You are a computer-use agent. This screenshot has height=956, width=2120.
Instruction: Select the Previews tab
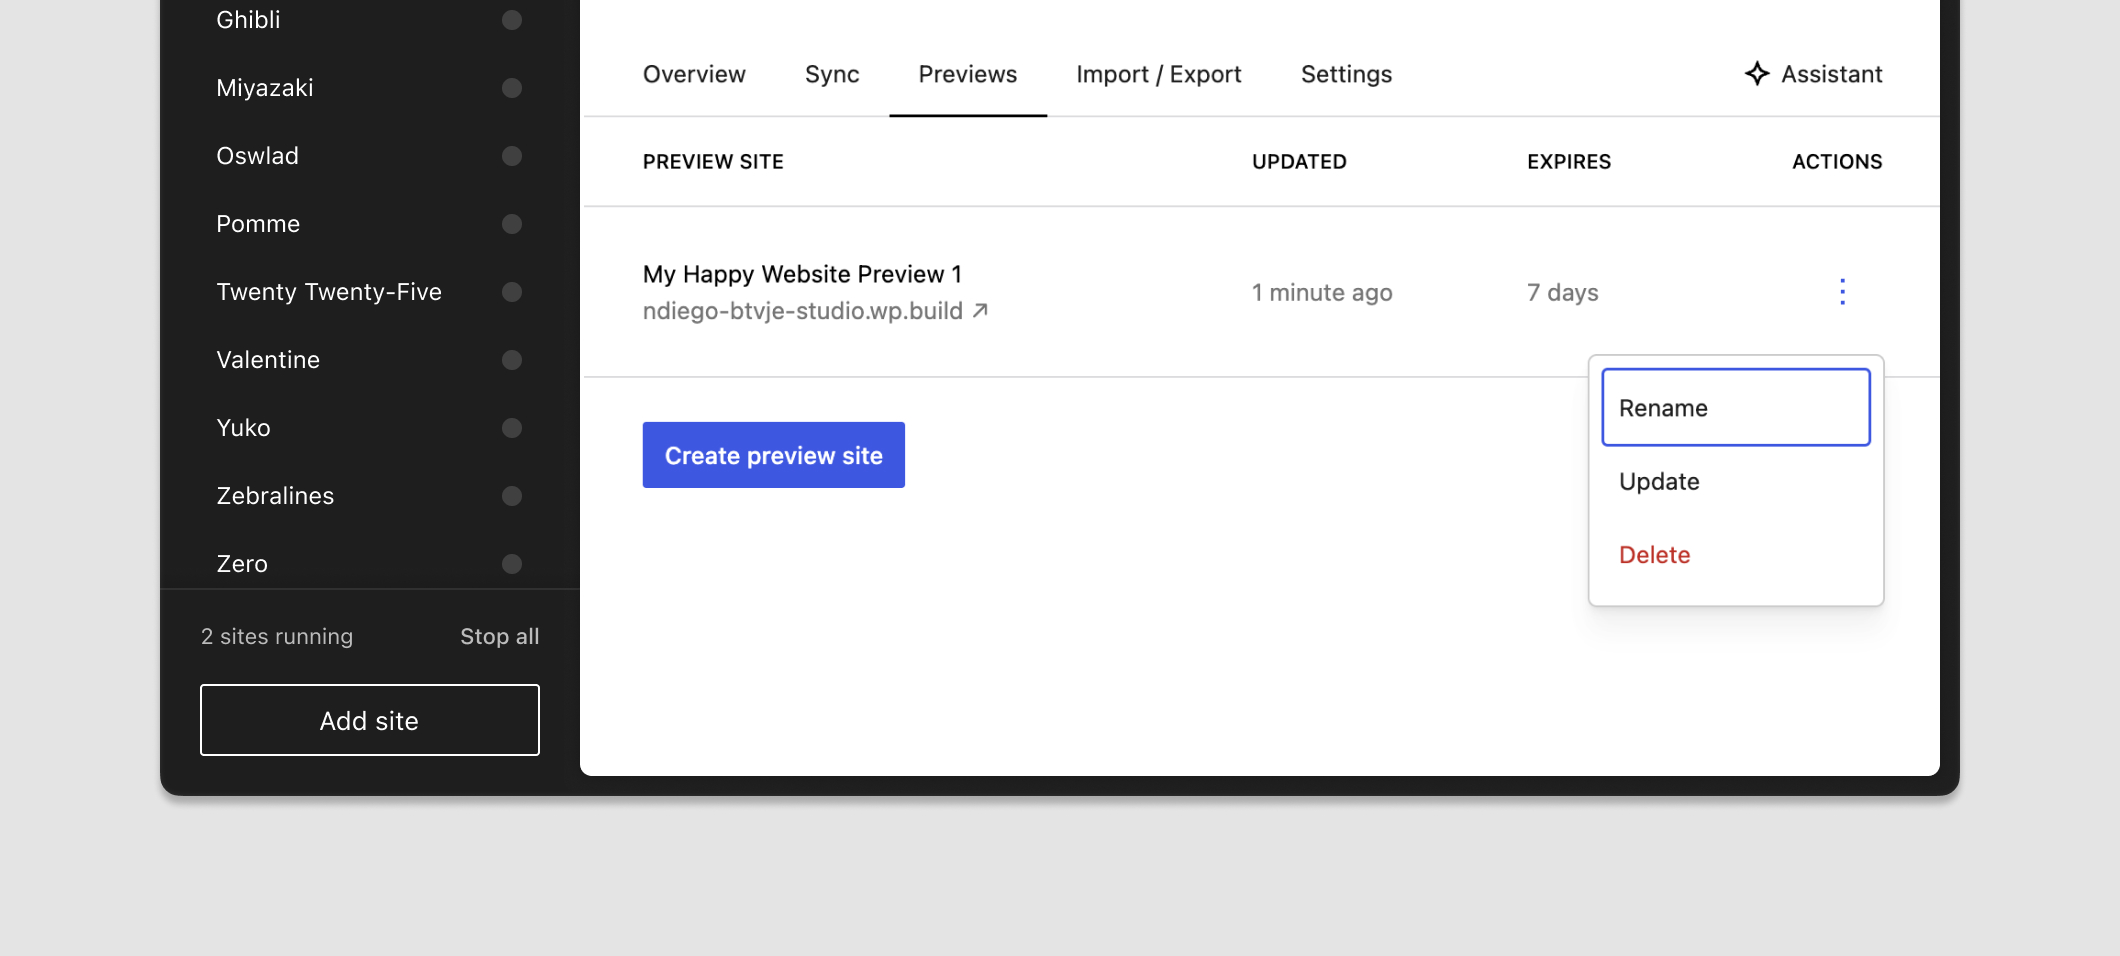pyautogui.click(x=968, y=74)
